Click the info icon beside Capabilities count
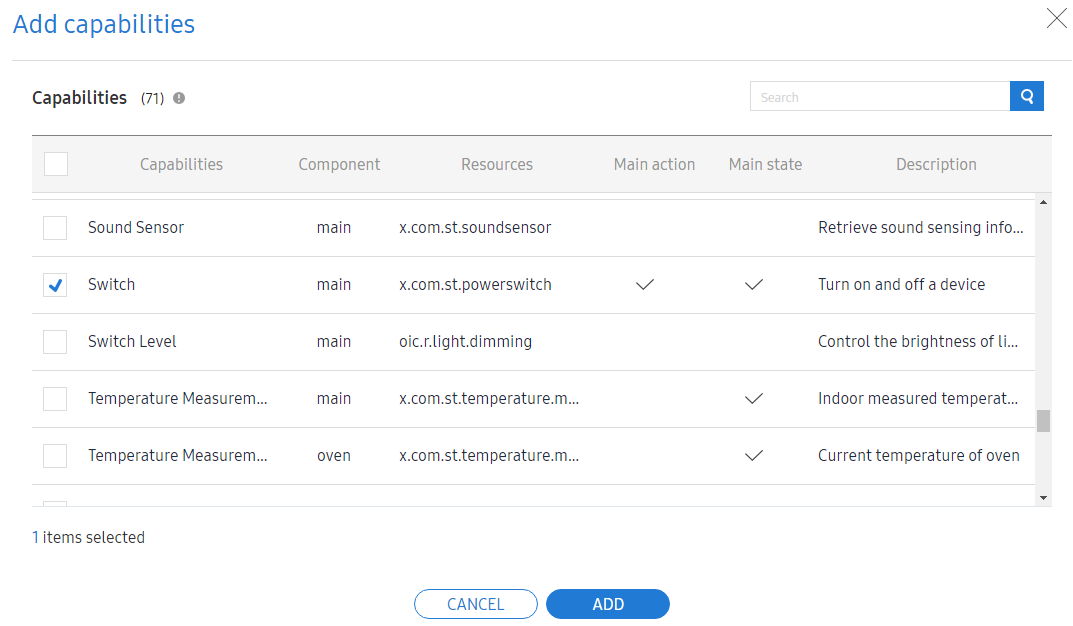 tap(179, 98)
